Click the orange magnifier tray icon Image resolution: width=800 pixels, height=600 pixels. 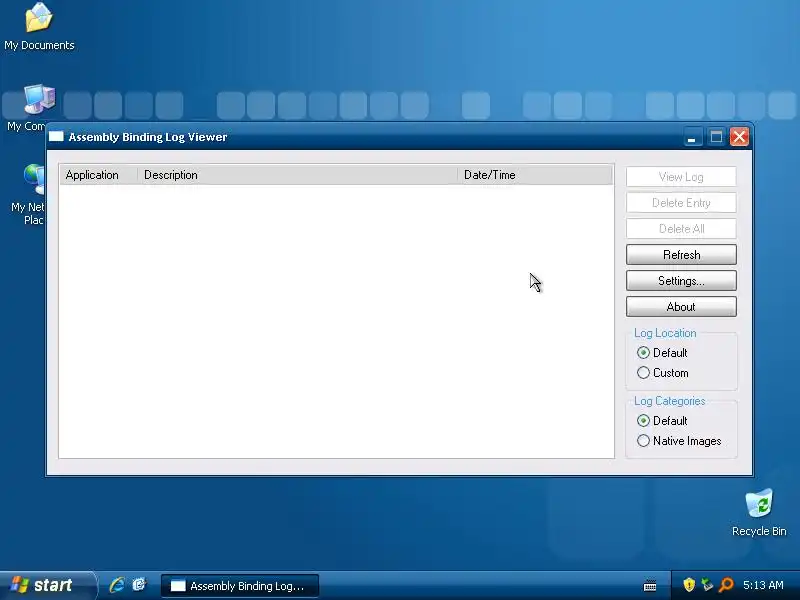click(x=726, y=585)
